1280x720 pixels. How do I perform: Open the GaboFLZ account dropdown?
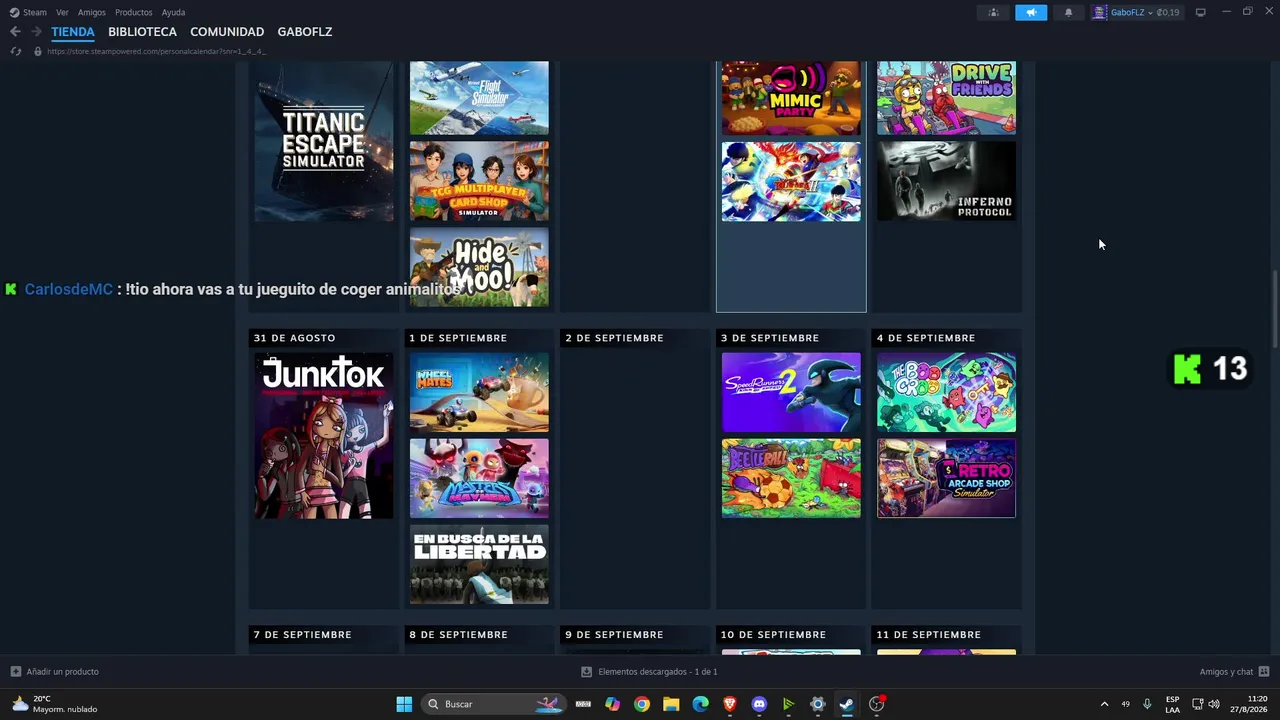pyautogui.click(x=1136, y=13)
